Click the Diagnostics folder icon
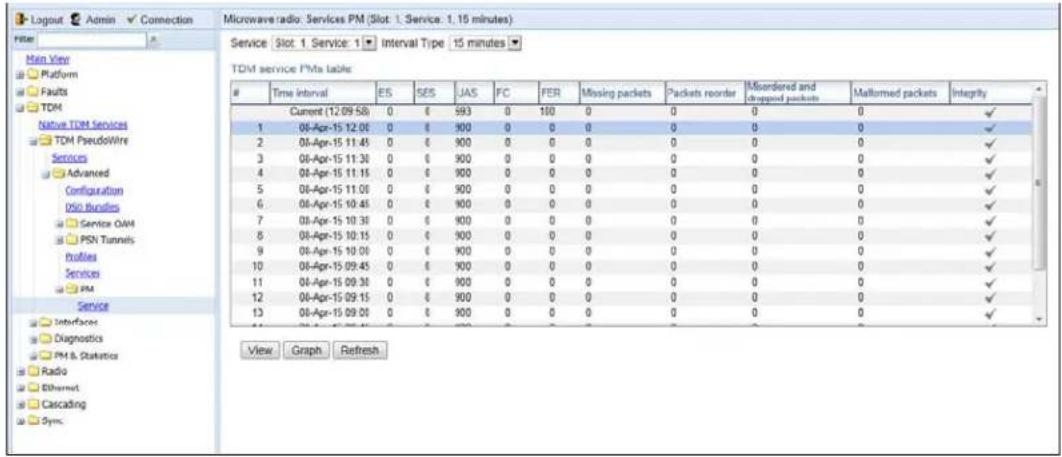The image size is (1062, 457). [43, 339]
